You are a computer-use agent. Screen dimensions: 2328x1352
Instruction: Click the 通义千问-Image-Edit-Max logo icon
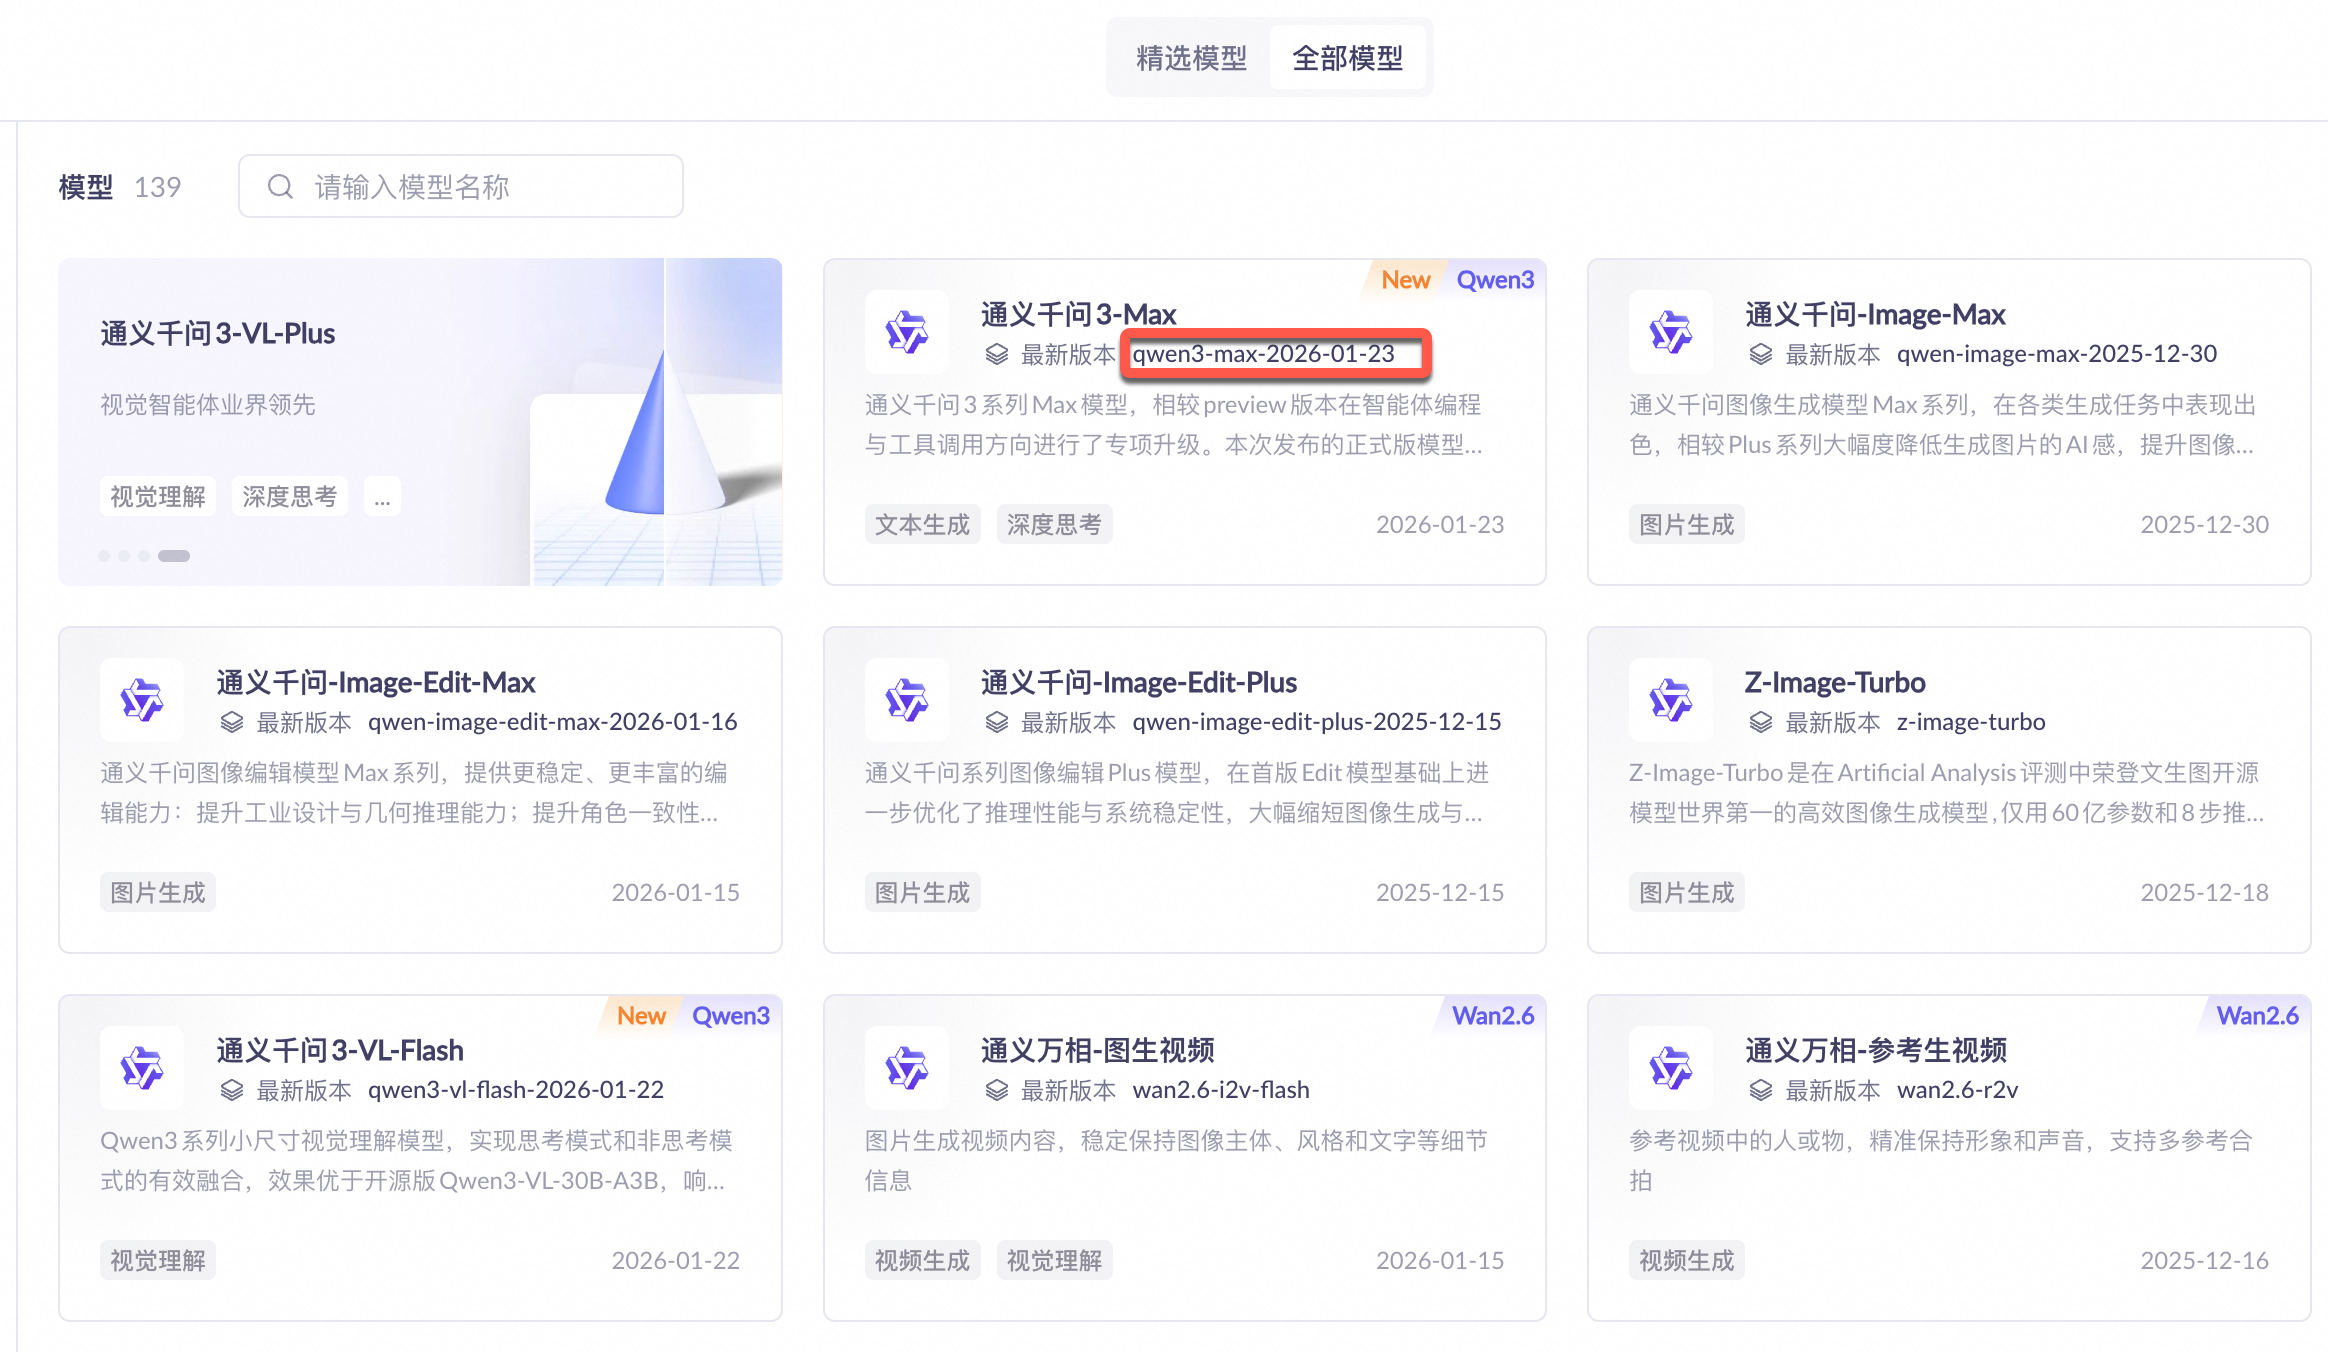pyautogui.click(x=142, y=700)
